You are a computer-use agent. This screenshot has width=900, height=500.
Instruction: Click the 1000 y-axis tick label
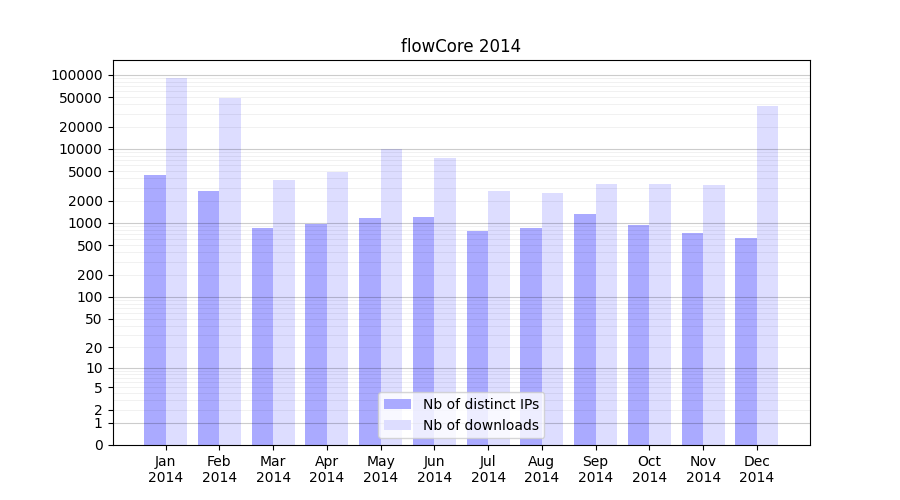coord(84,223)
